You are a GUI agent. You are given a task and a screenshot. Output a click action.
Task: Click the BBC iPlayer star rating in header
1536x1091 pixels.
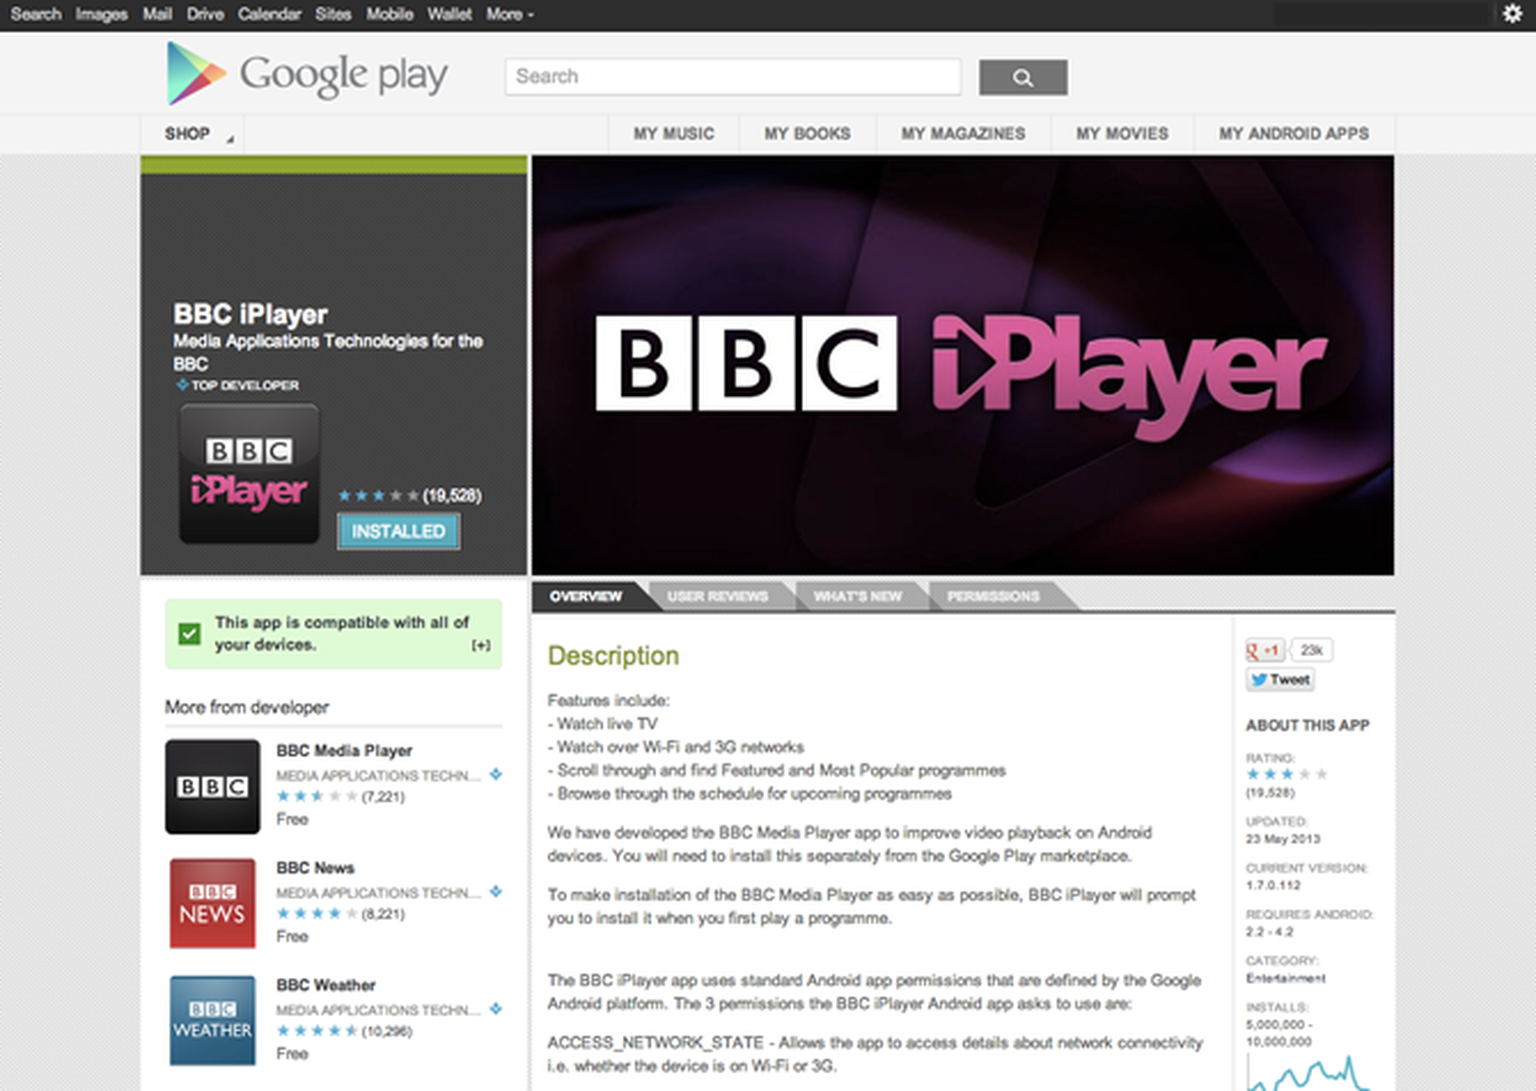[x=378, y=495]
